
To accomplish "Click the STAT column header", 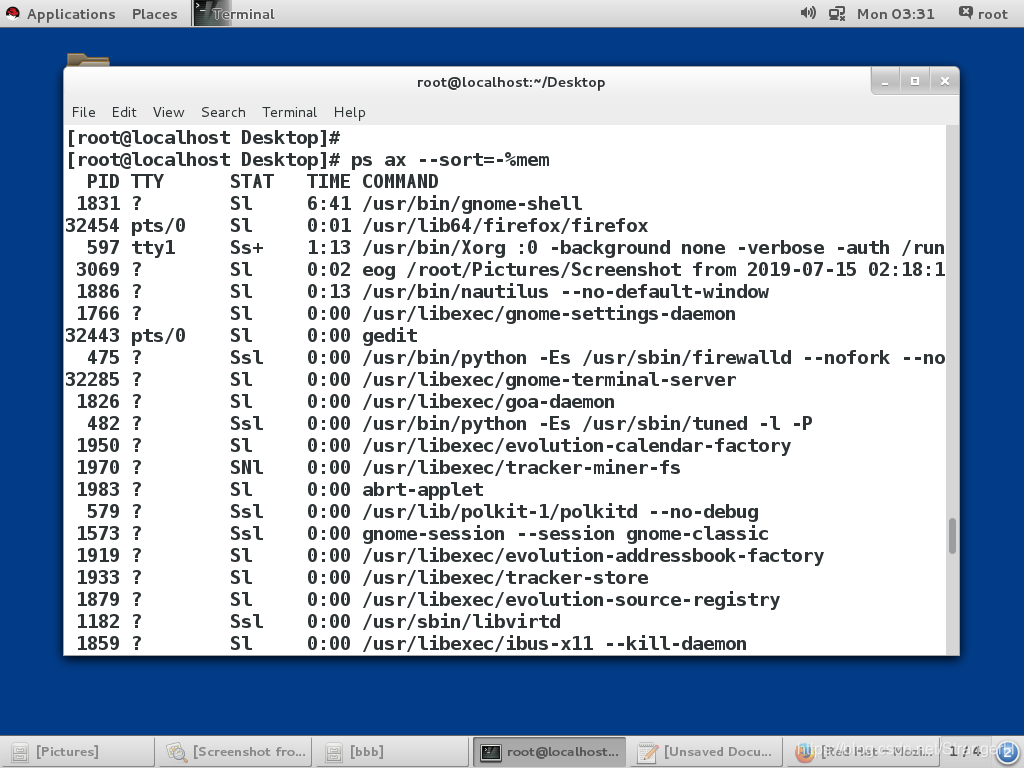I will [251, 182].
